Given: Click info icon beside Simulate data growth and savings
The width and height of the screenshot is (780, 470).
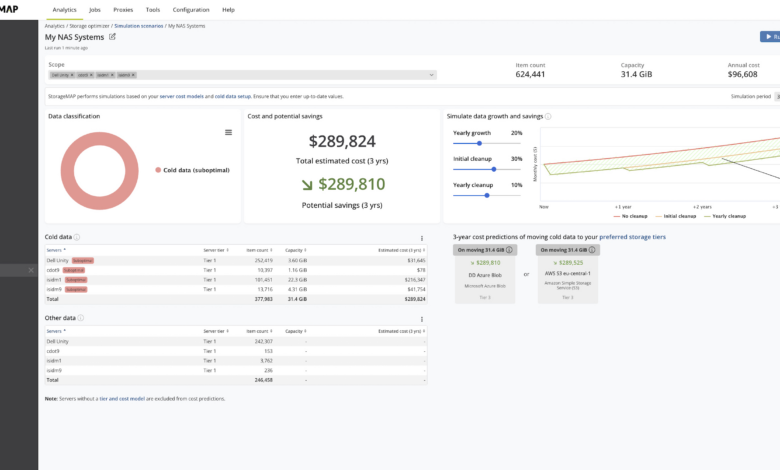Looking at the screenshot, I should pyautogui.click(x=548, y=116).
